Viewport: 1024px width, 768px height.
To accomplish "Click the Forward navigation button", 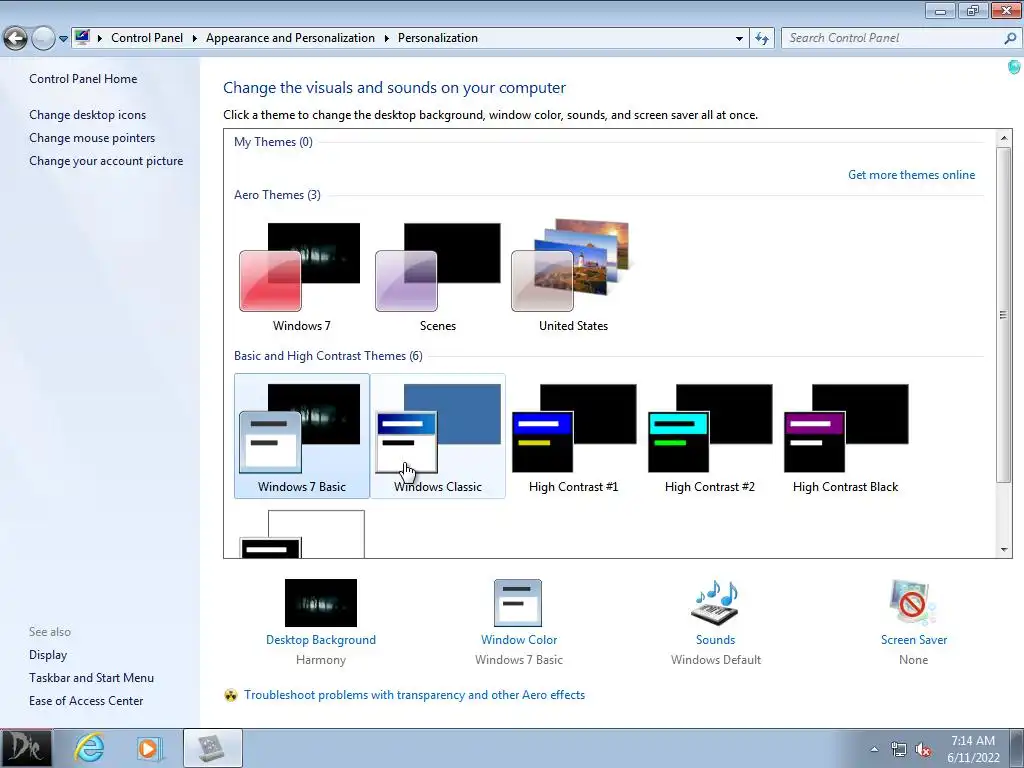I will coord(43,39).
